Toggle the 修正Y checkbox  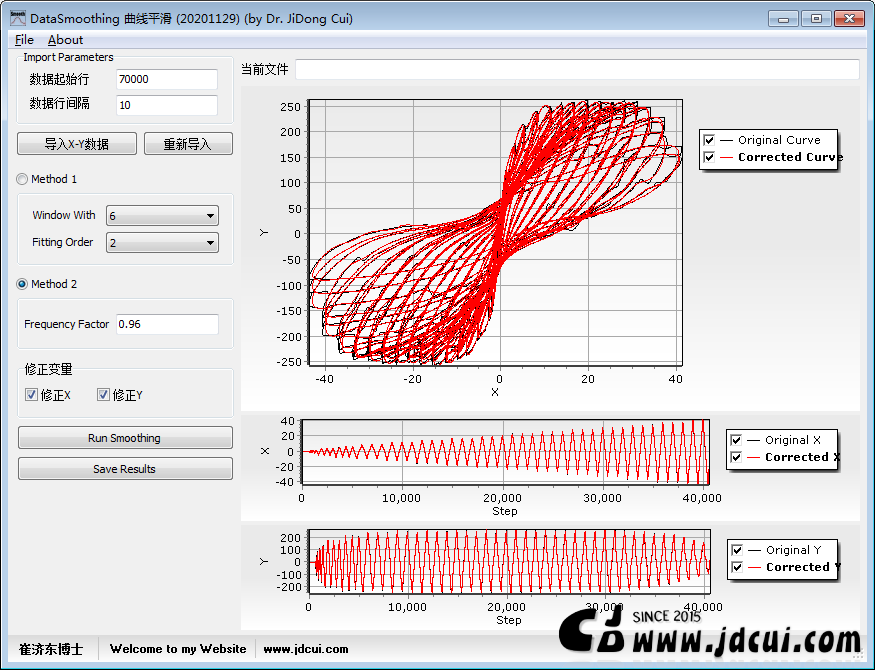[103, 395]
